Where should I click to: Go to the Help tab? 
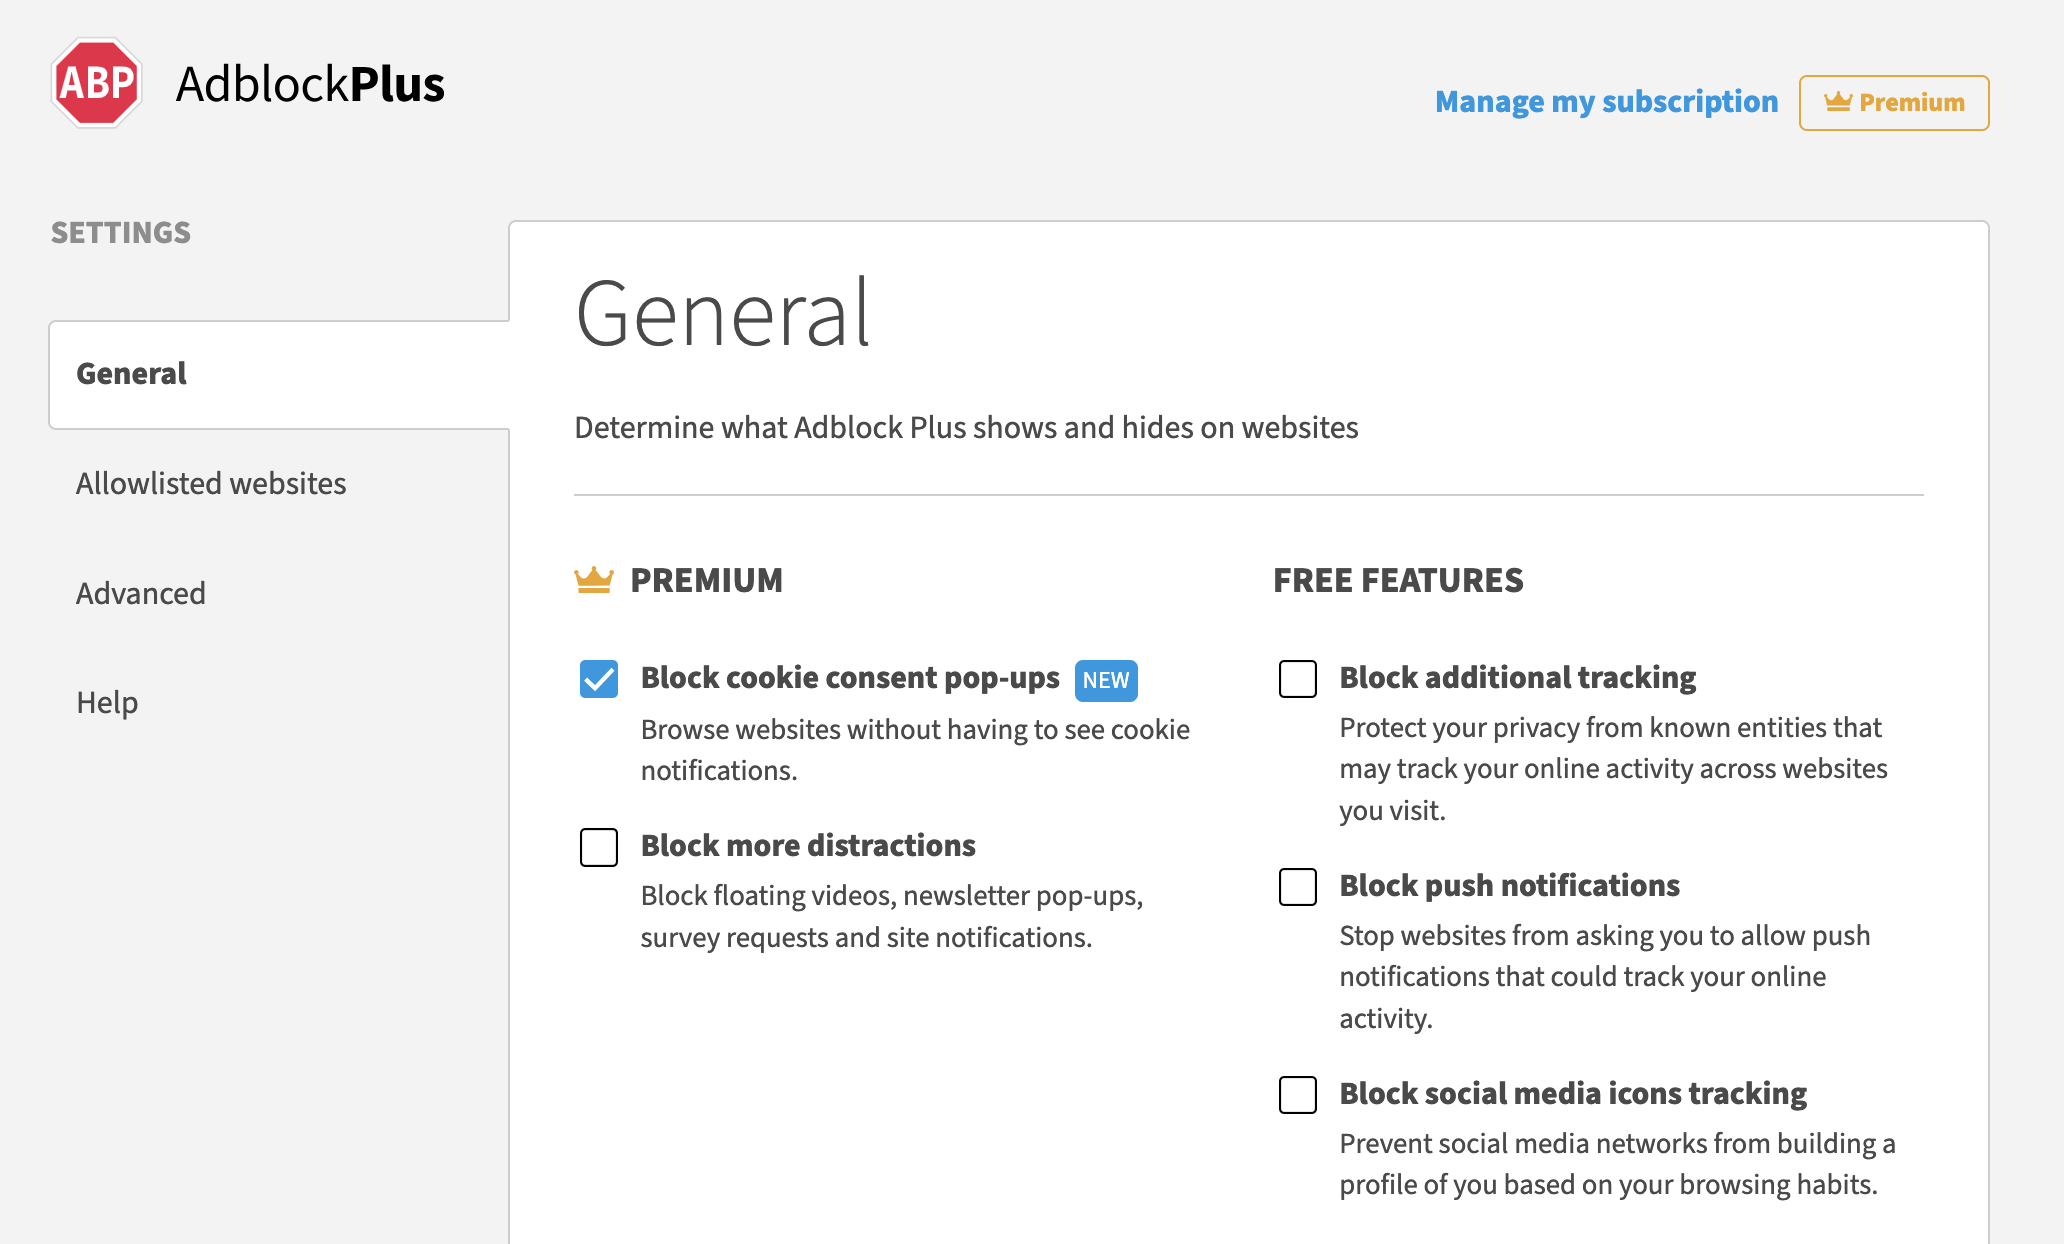(107, 703)
